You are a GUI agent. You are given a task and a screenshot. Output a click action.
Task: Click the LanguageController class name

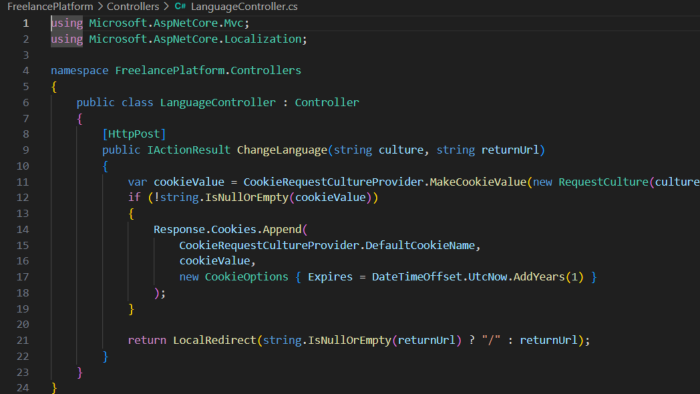218,103
